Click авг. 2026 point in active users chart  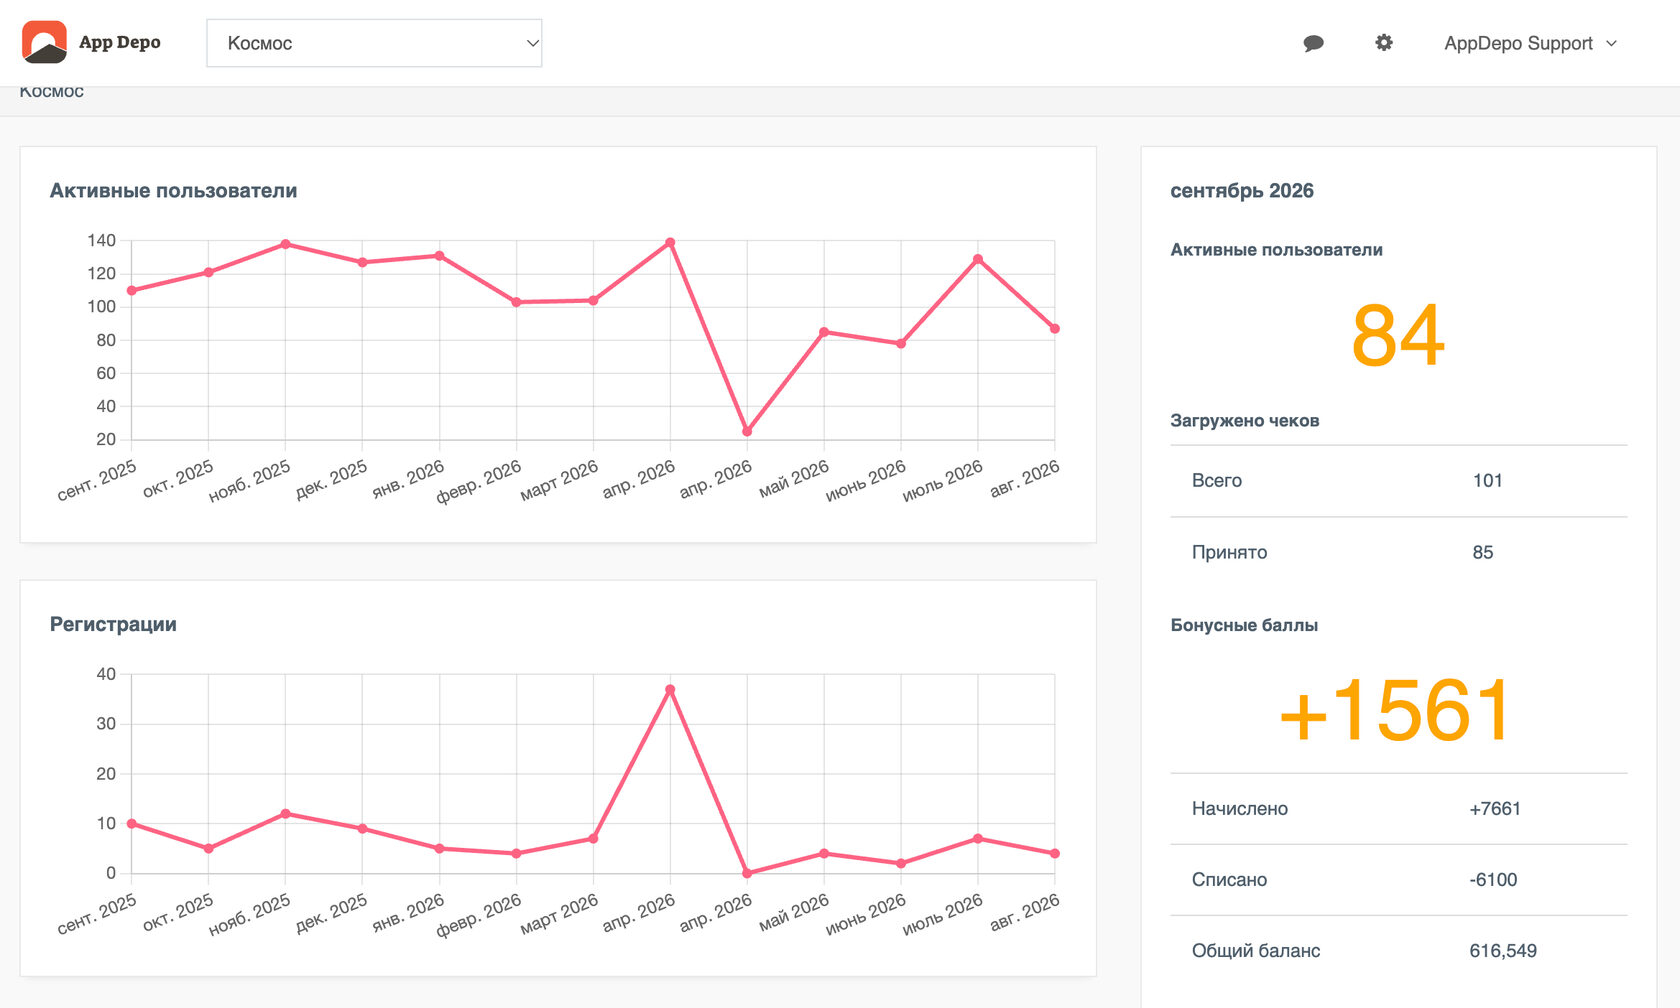(1055, 329)
